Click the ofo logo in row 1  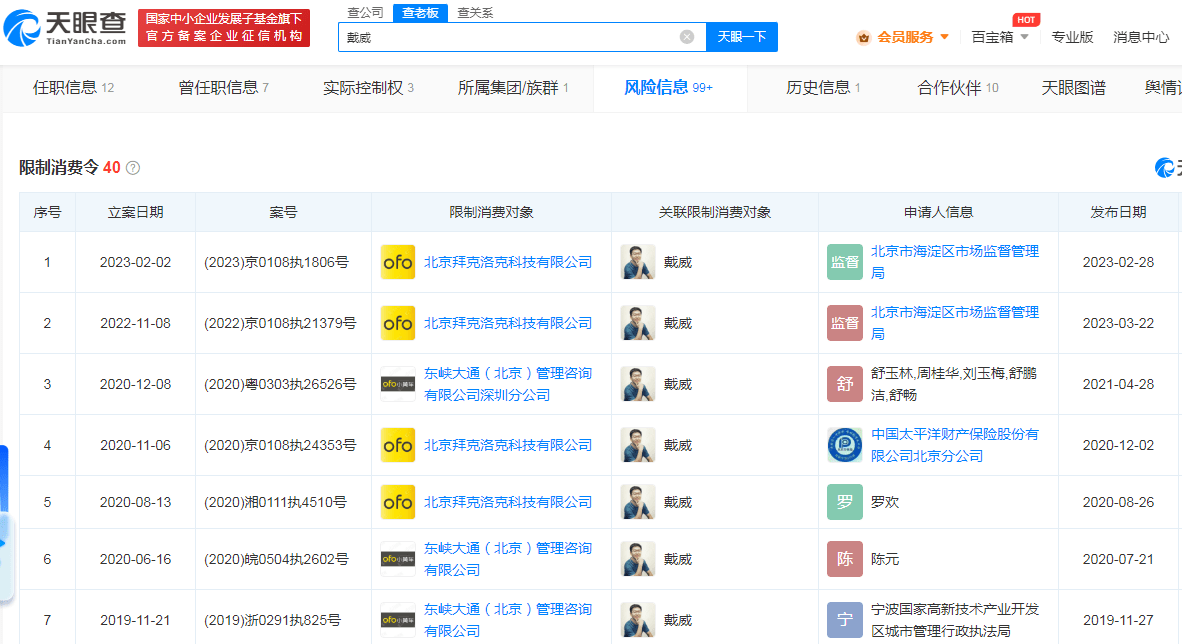coord(397,262)
